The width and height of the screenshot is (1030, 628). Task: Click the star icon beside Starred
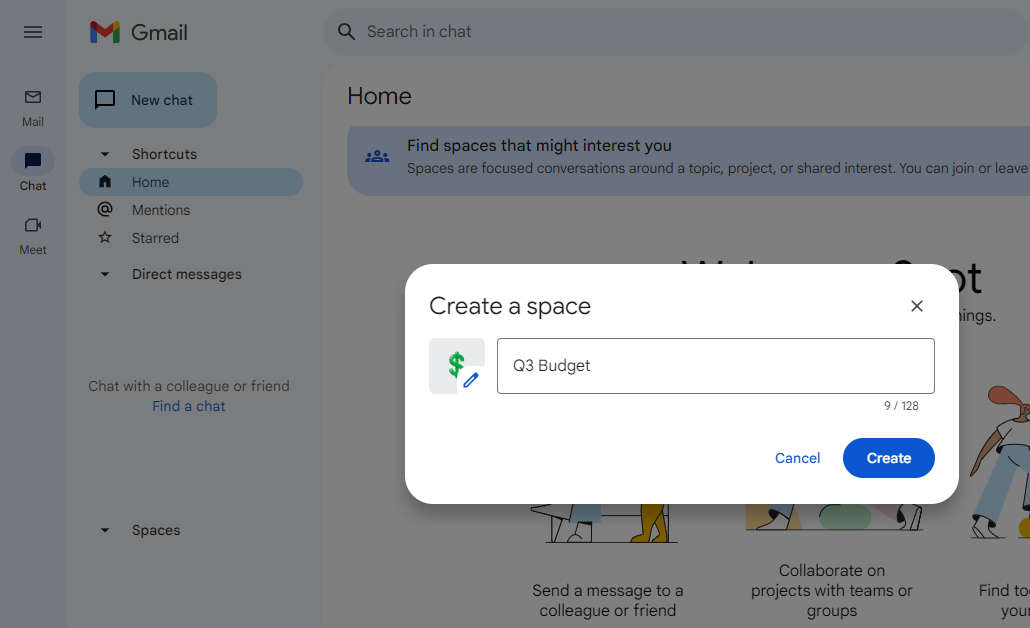[105, 237]
